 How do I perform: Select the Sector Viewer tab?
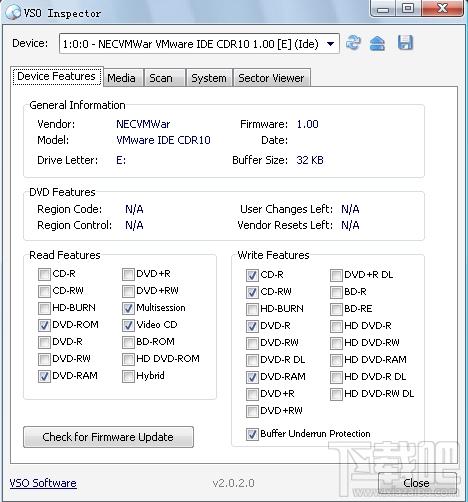point(271,78)
